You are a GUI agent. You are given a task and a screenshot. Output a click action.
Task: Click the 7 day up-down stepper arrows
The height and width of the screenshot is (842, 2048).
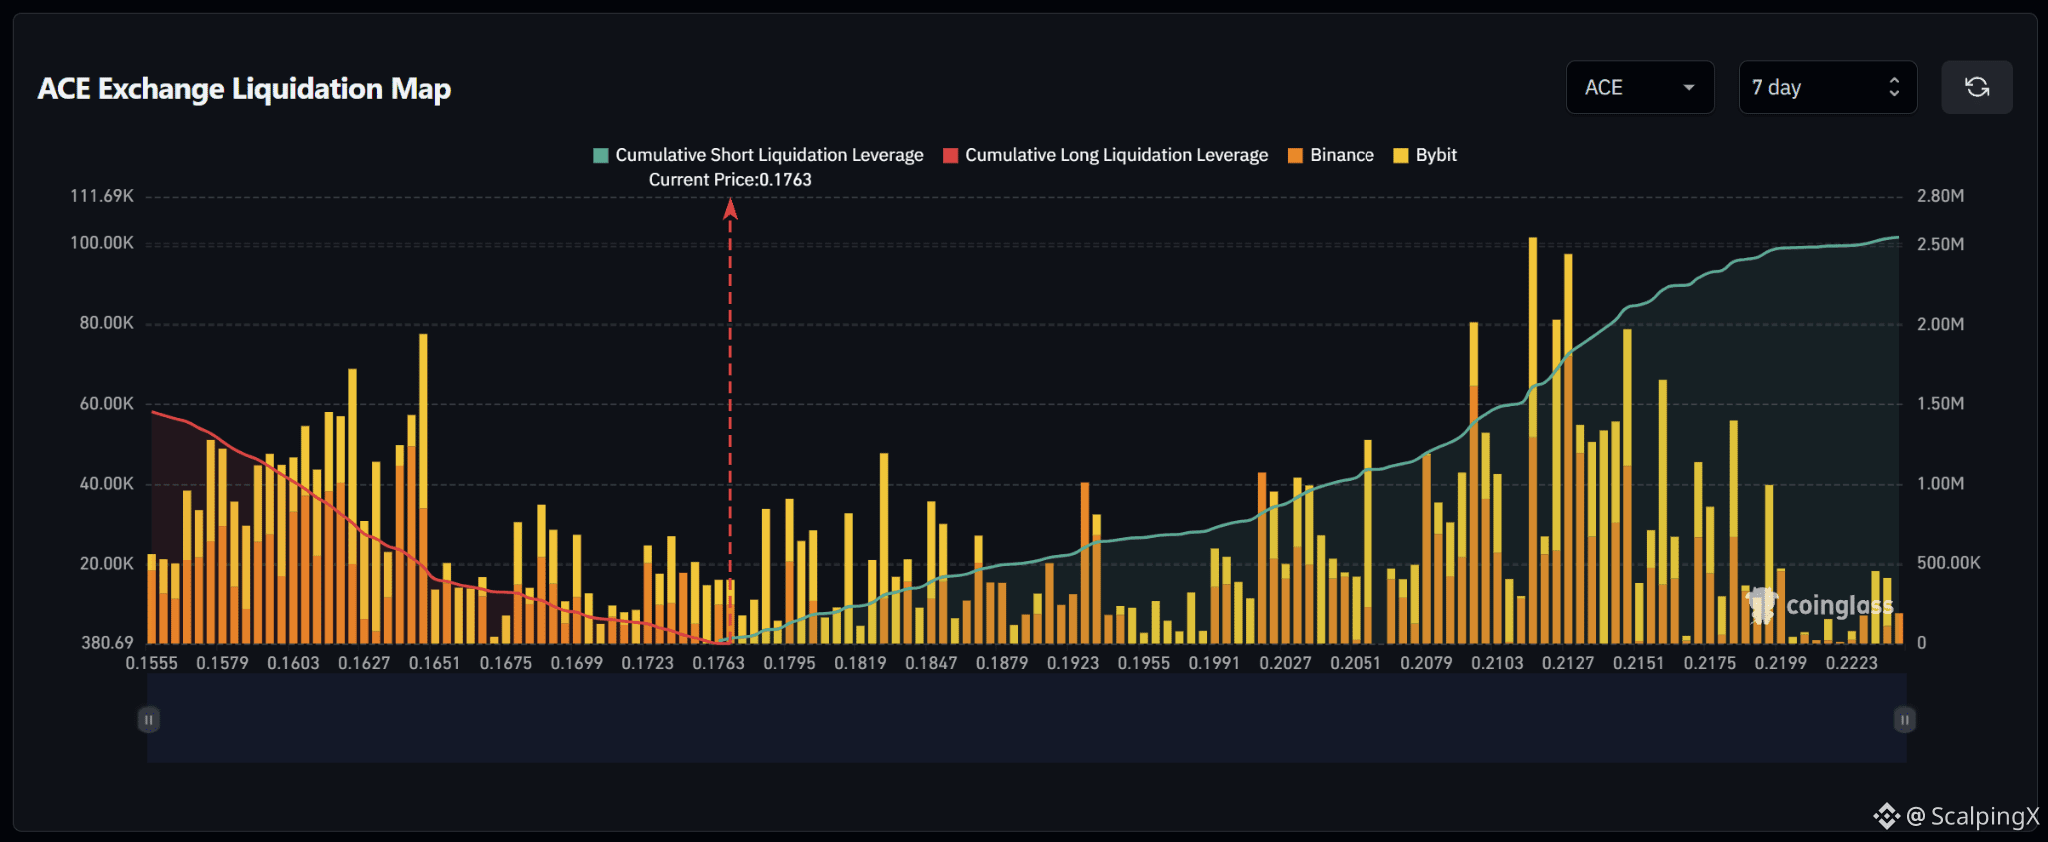pyautogui.click(x=1894, y=87)
